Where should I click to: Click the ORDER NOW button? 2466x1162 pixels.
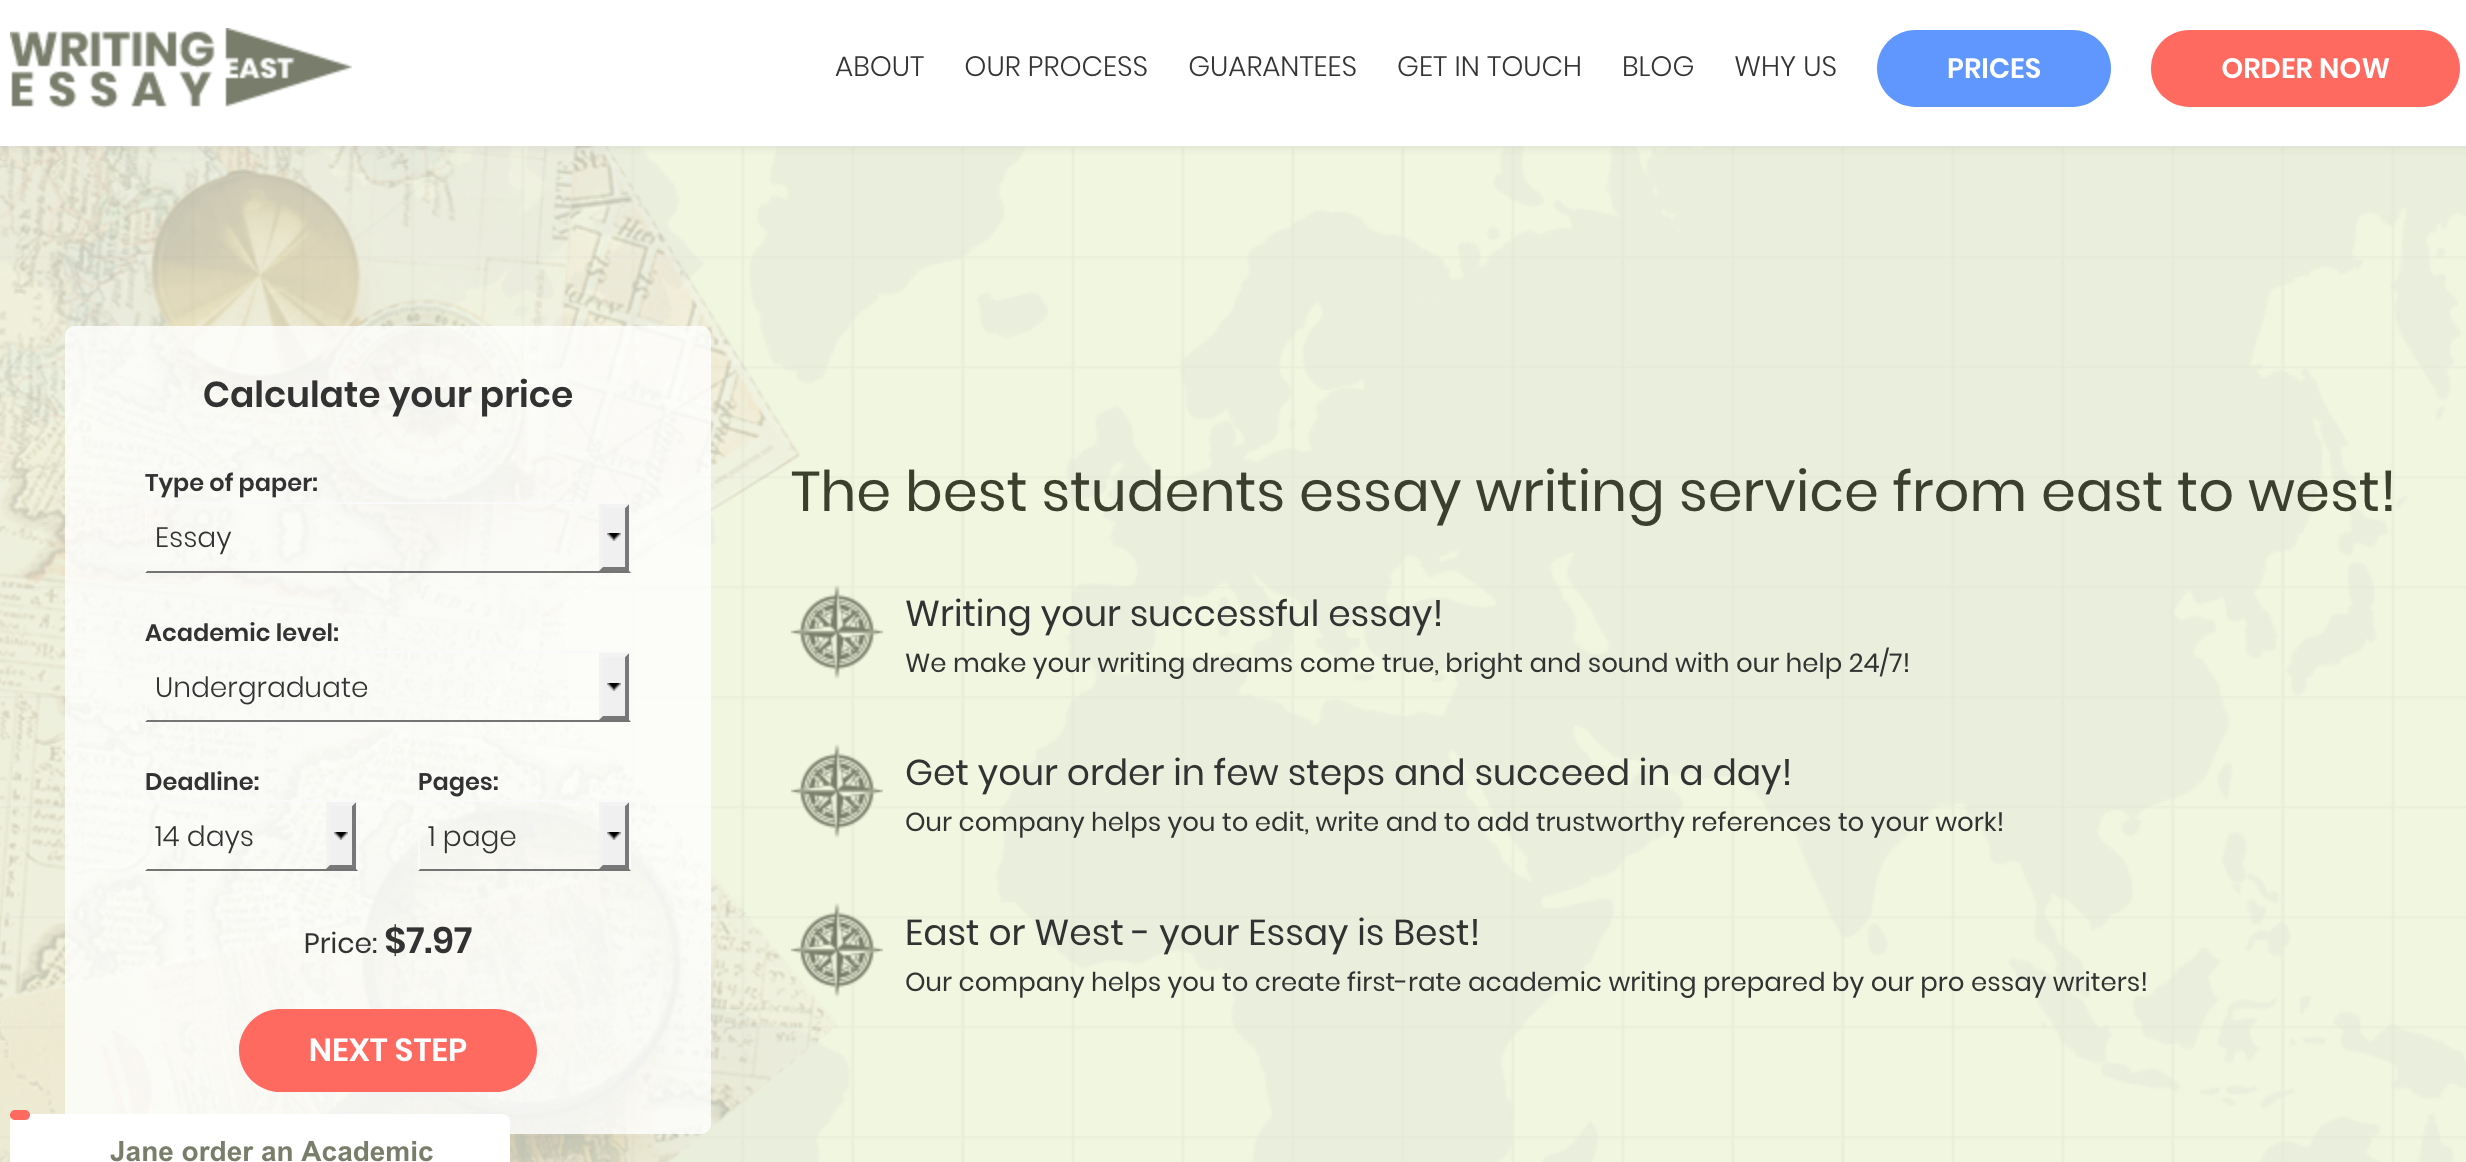pyautogui.click(x=2305, y=68)
